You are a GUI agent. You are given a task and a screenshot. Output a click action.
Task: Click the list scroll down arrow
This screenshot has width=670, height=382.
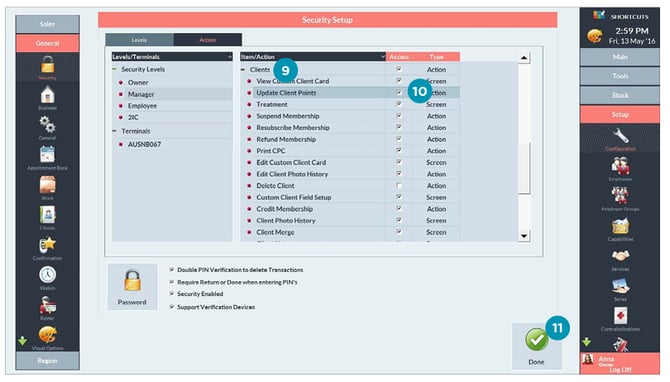(x=524, y=236)
